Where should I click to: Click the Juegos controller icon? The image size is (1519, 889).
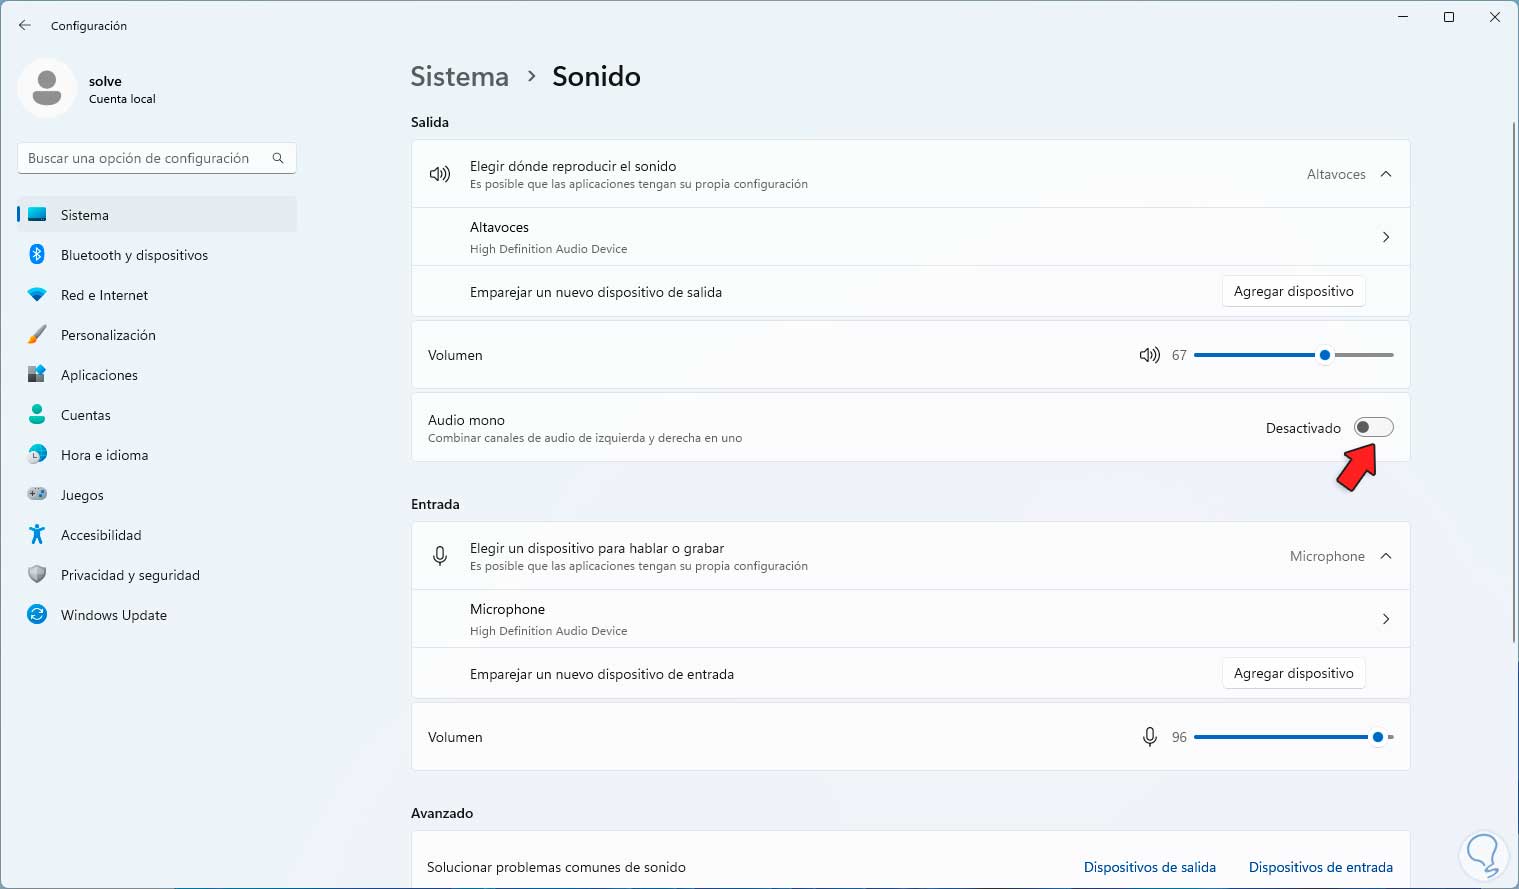click(x=37, y=495)
